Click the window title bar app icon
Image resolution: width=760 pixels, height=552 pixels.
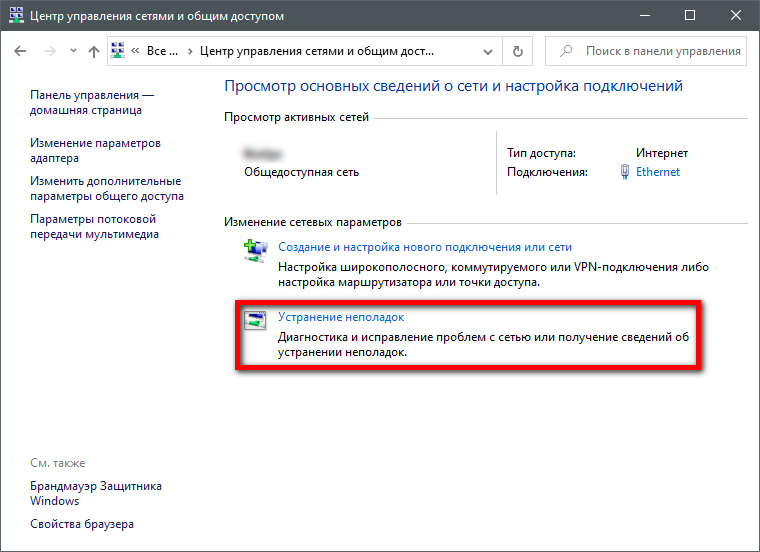tap(16, 15)
